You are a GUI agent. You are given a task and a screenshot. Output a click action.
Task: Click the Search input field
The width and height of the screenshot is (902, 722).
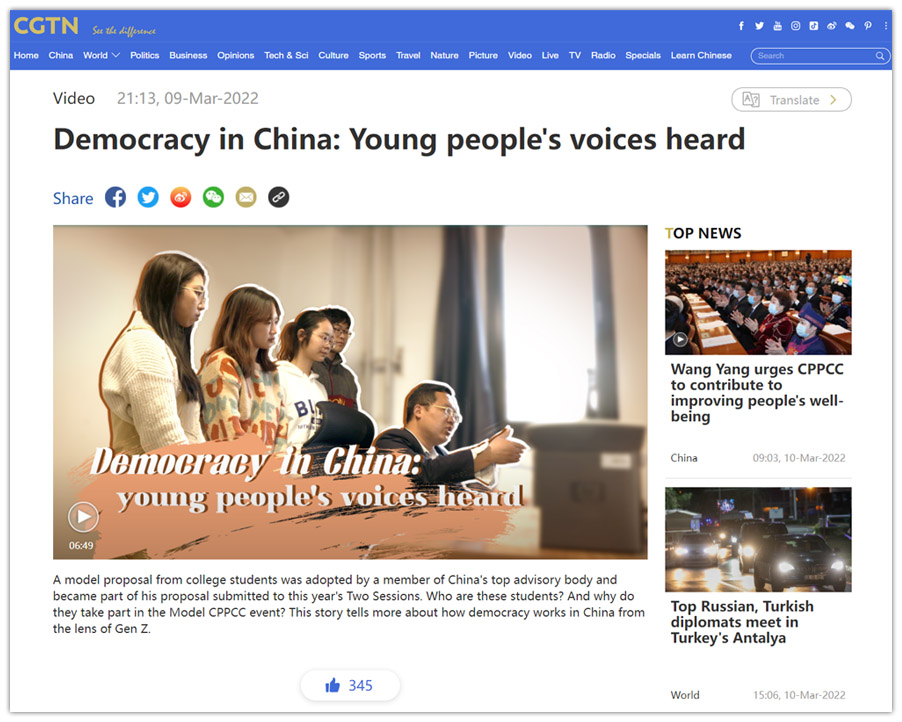point(815,56)
